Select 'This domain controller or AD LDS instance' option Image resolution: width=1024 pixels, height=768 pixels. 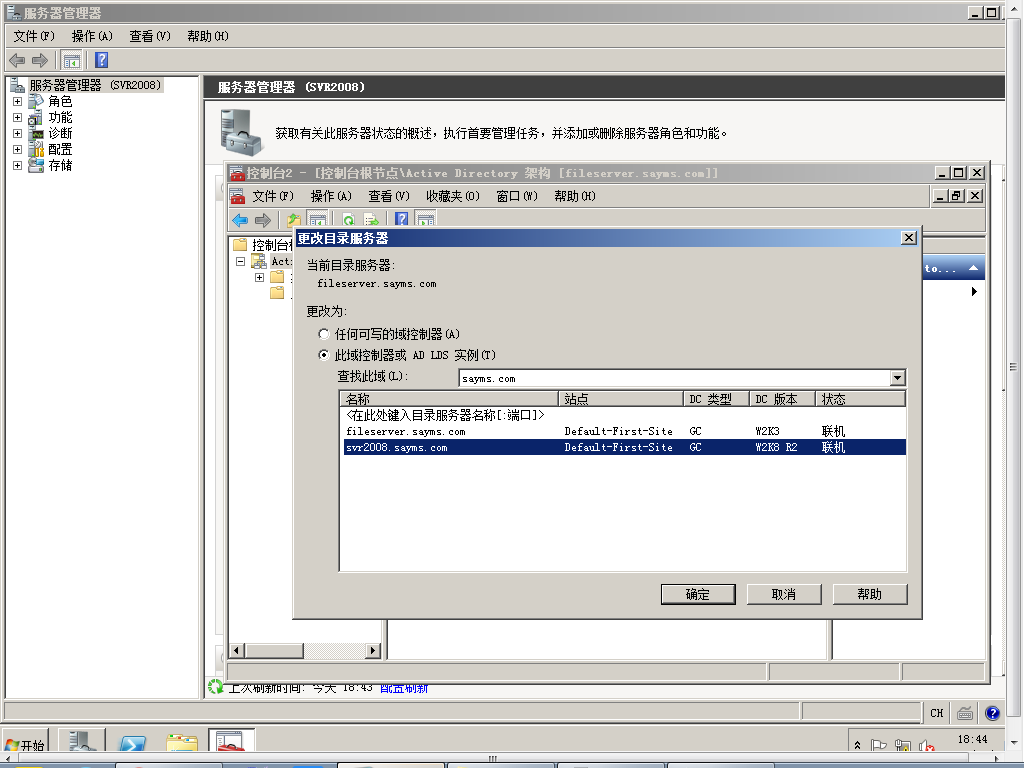click(x=323, y=355)
